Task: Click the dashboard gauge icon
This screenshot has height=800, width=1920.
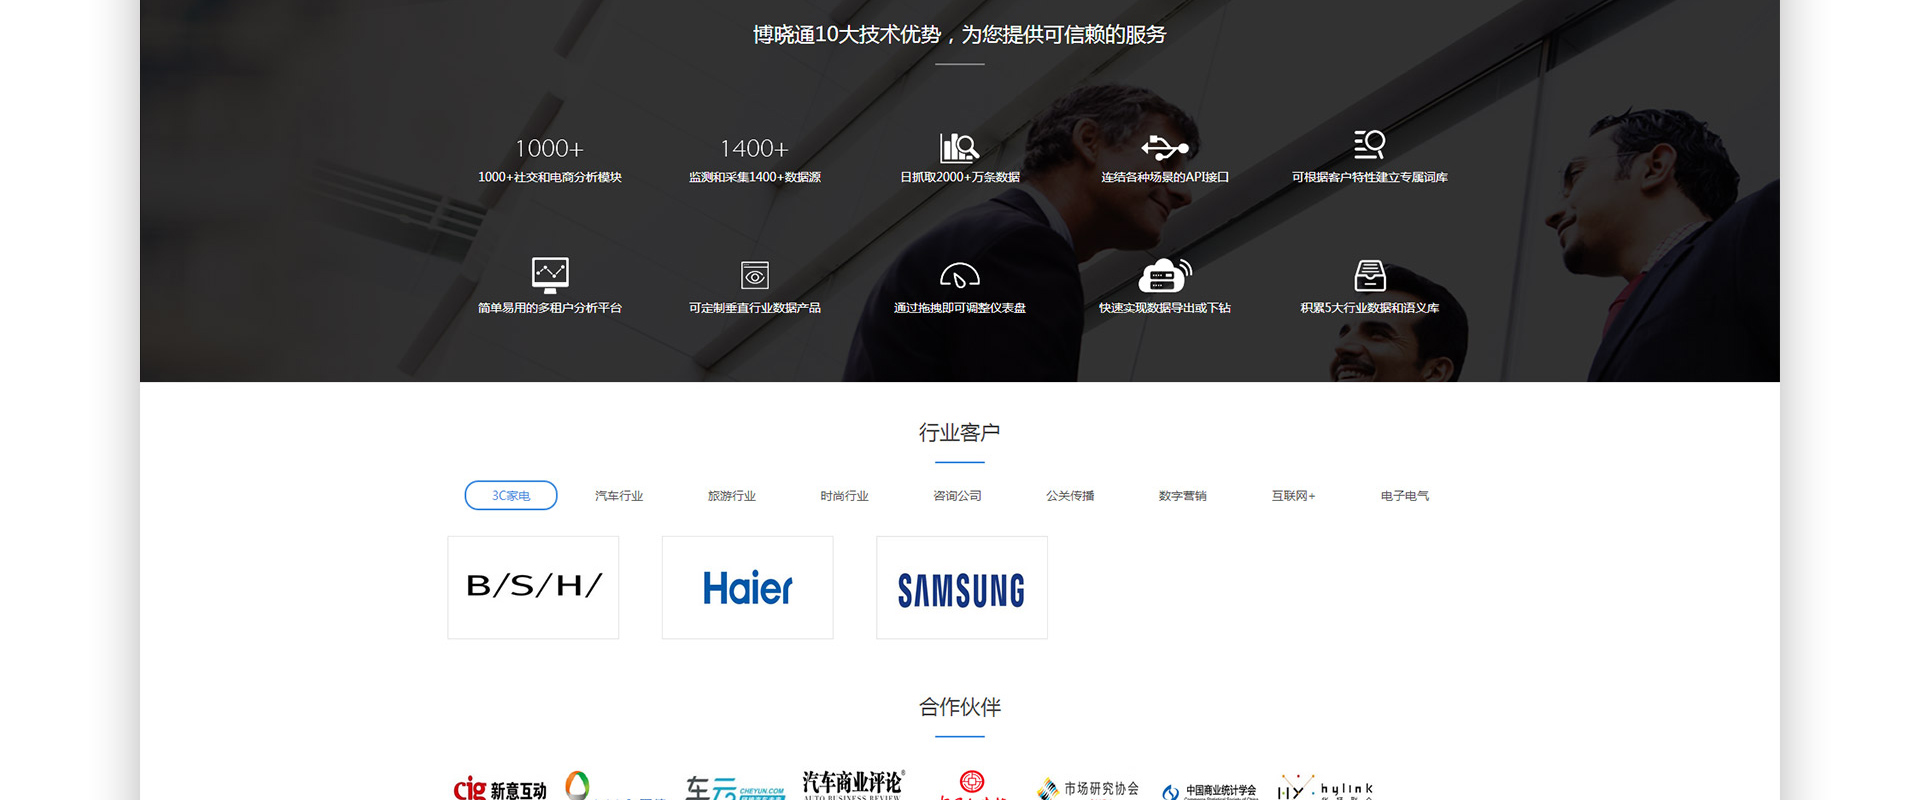Action: pos(959,275)
